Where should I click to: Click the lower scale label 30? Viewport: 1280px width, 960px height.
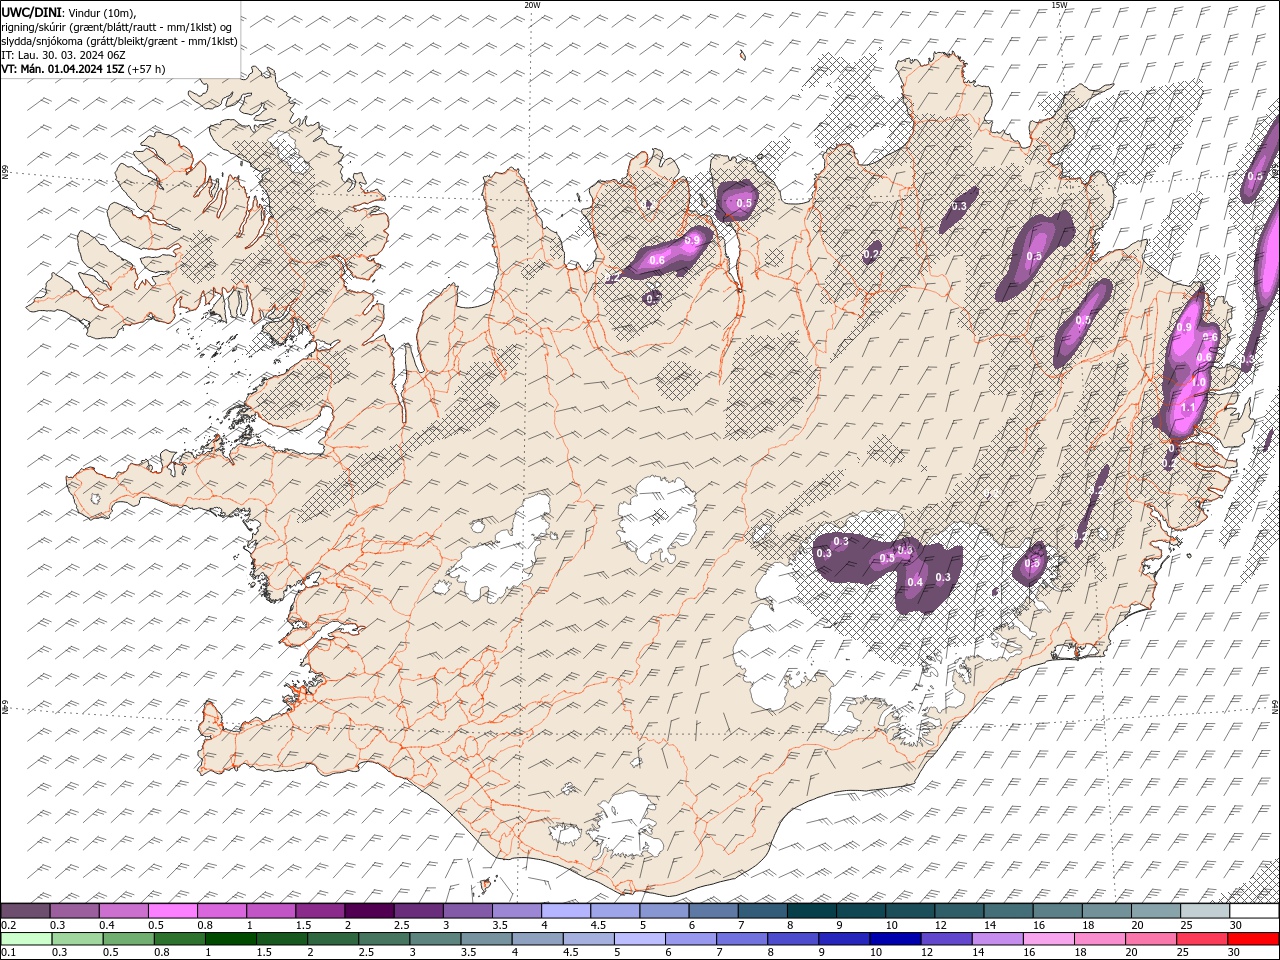tap(1234, 953)
